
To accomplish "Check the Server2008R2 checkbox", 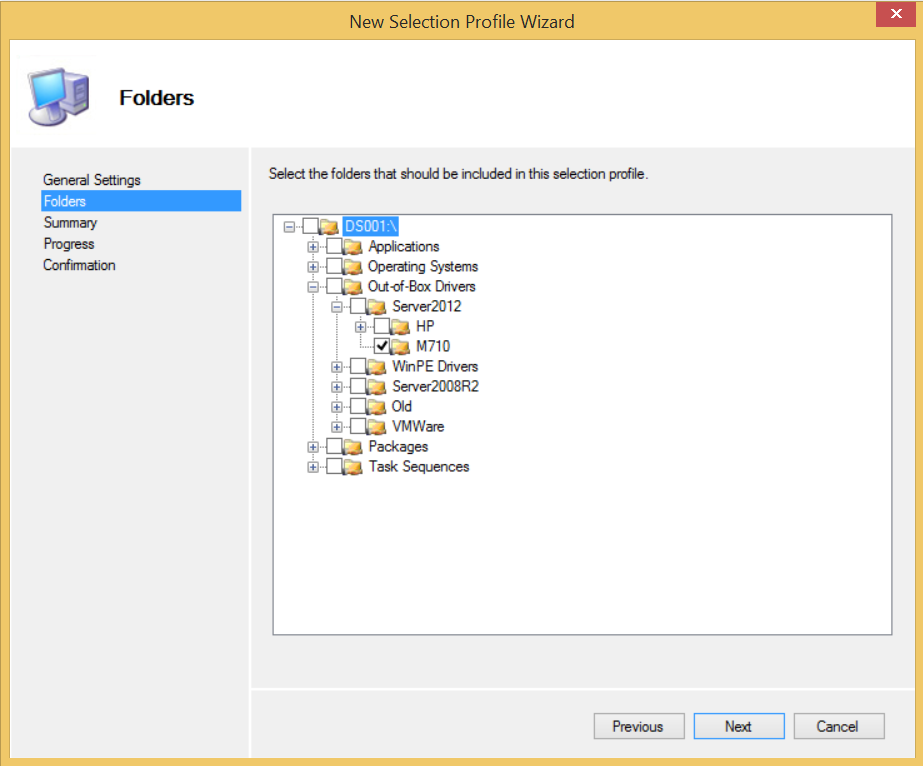I will (358, 386).
